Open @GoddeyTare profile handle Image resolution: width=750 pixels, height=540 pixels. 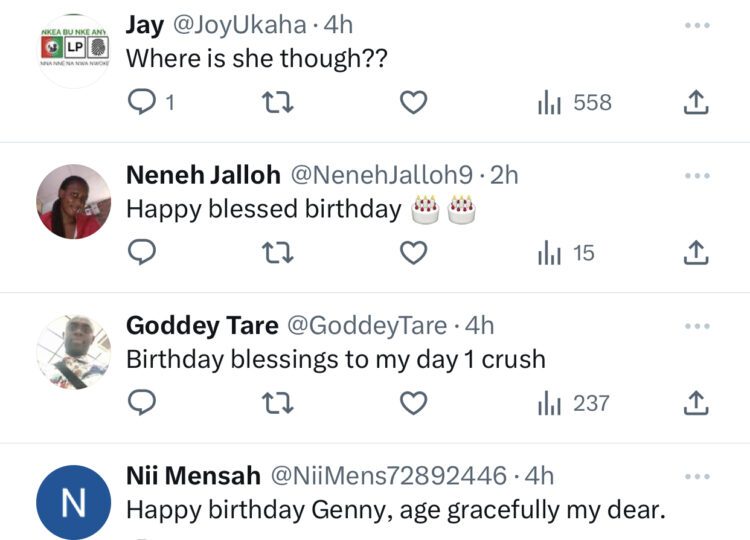(x=369, y=325)
